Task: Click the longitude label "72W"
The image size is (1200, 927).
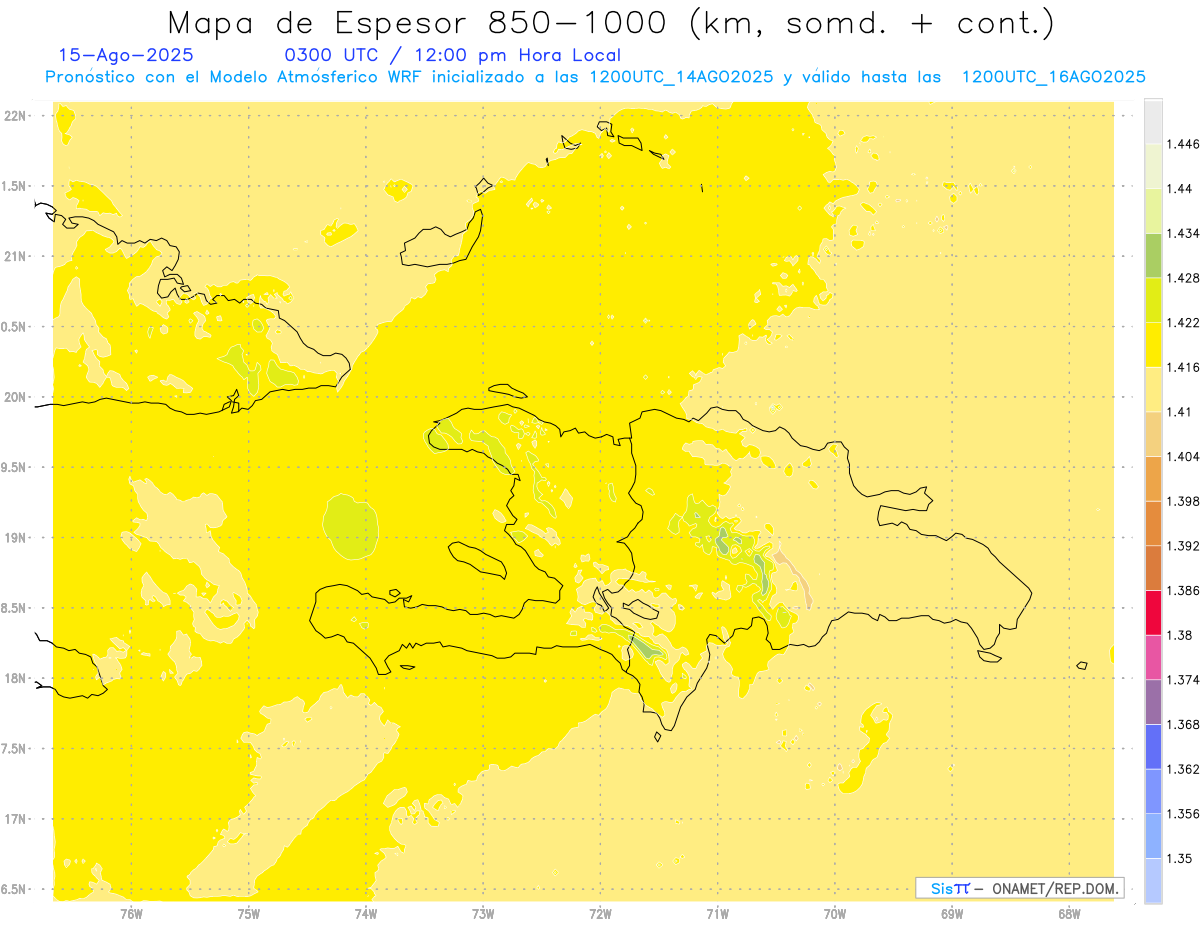Action: tap(600, 913)
